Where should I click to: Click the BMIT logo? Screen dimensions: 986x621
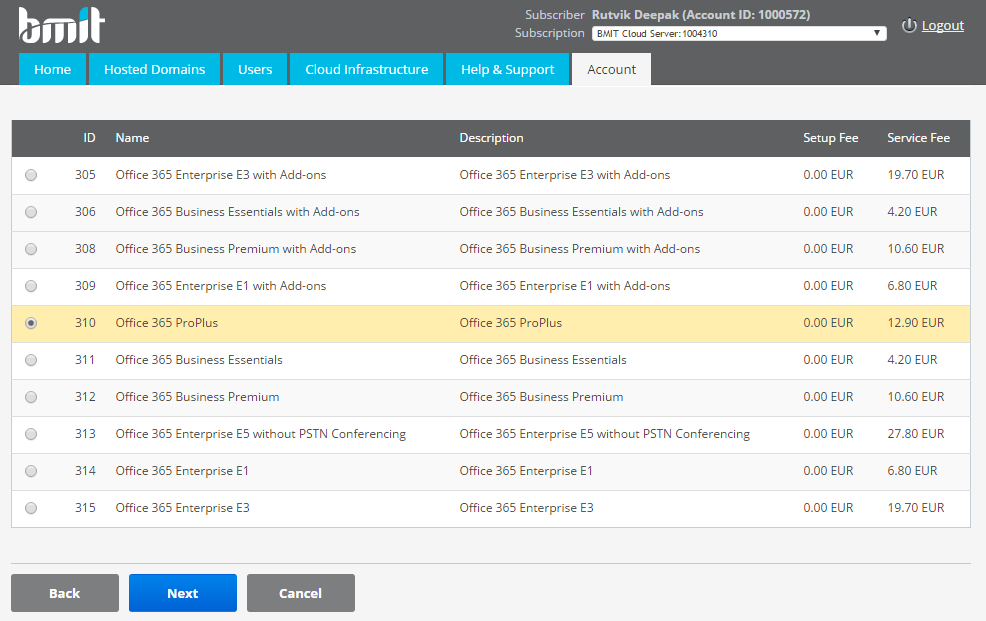point(61,25)
